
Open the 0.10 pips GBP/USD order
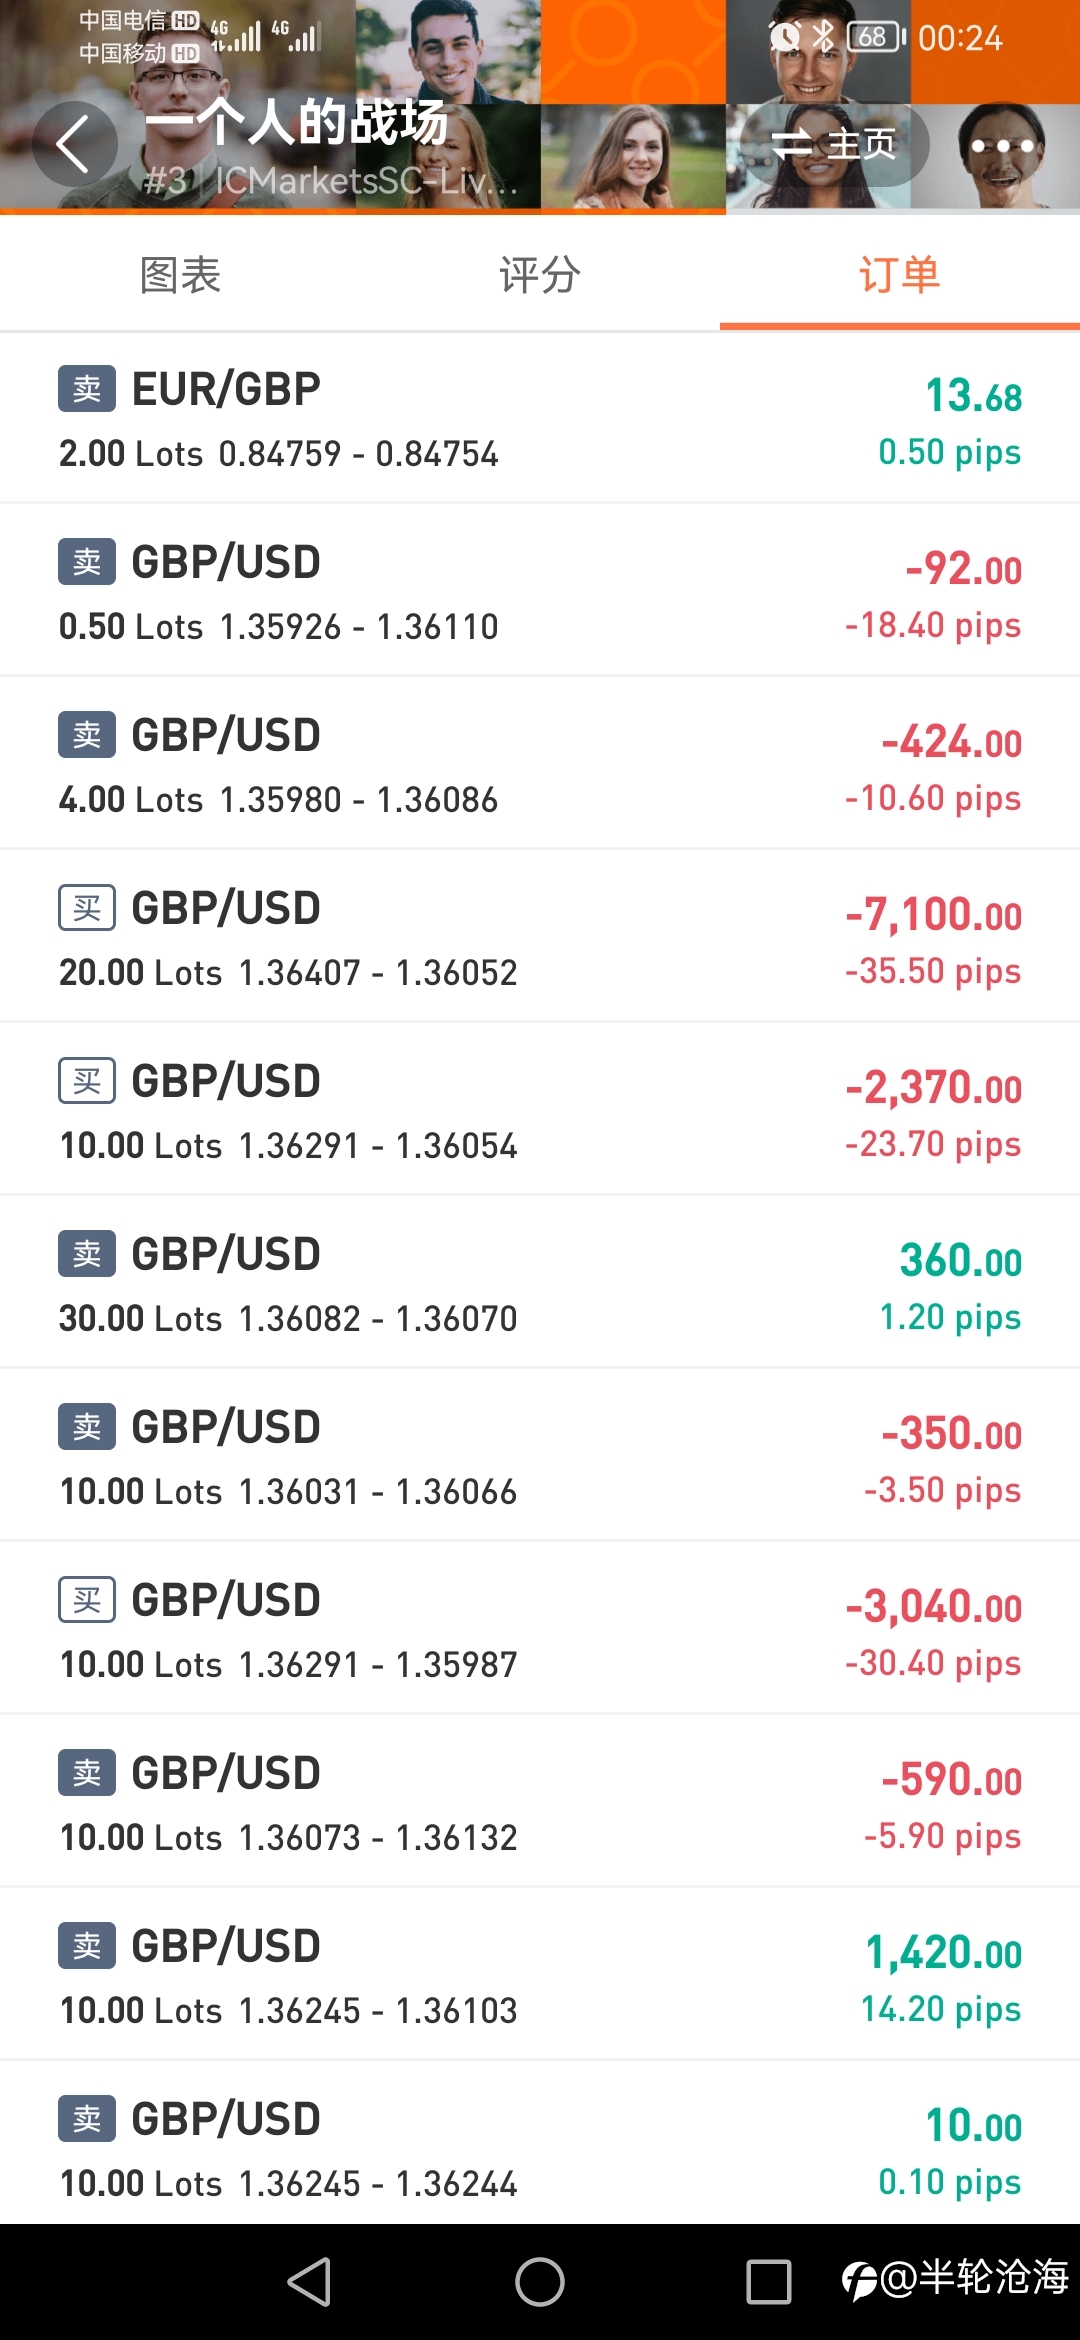click(540, 2143)
